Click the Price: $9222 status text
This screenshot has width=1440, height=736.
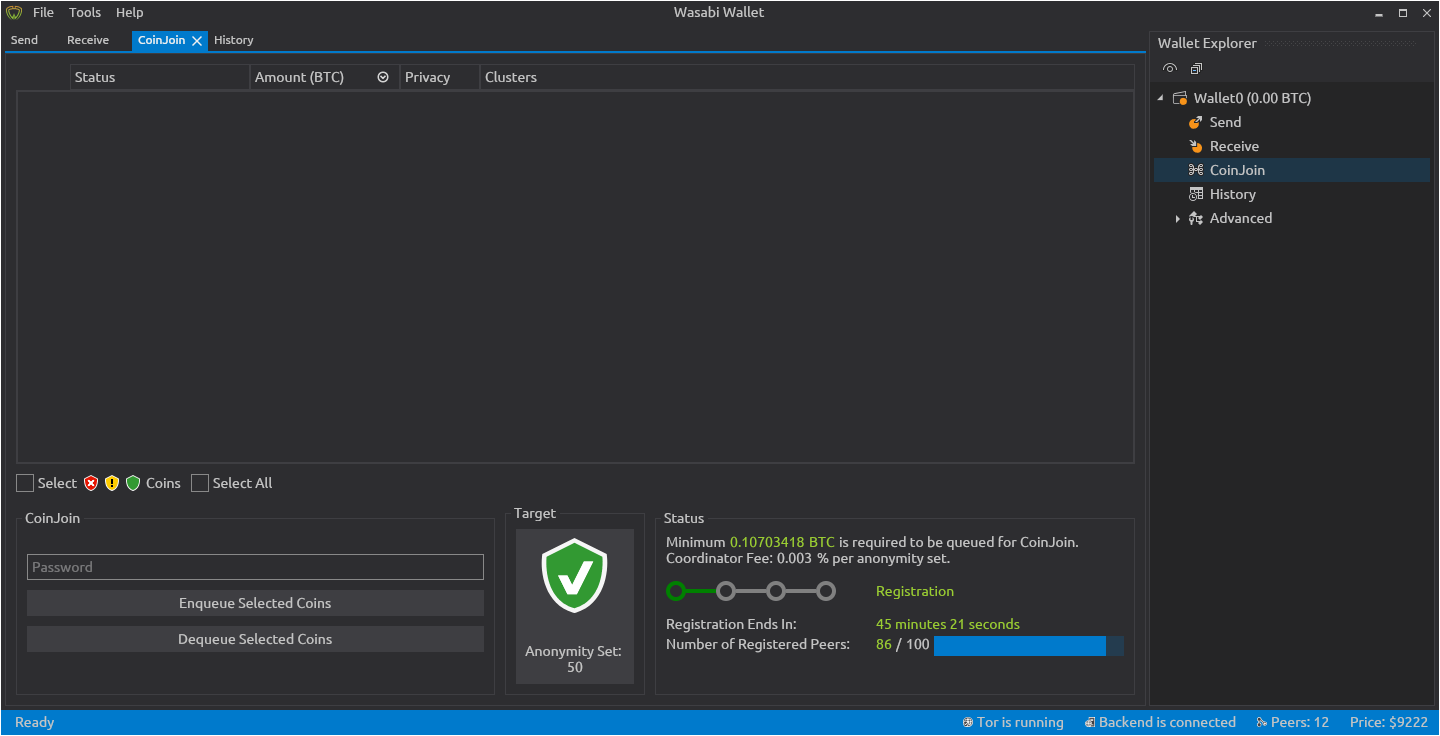[1388, 722]
